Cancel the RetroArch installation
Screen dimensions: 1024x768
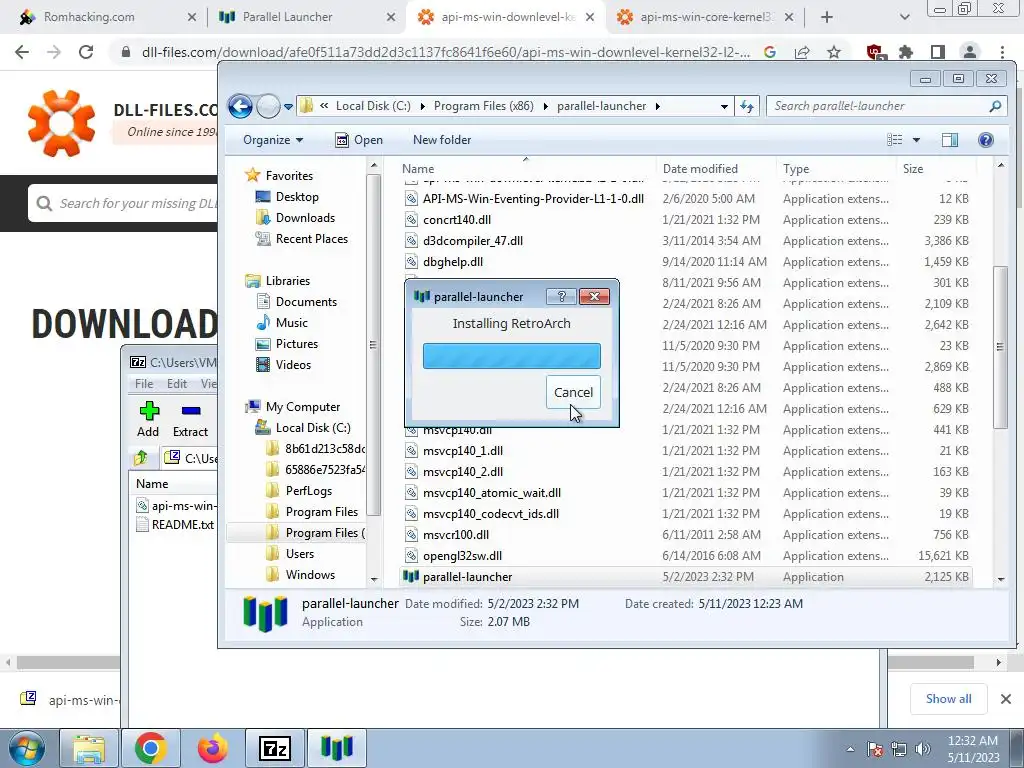pos(573,392)
